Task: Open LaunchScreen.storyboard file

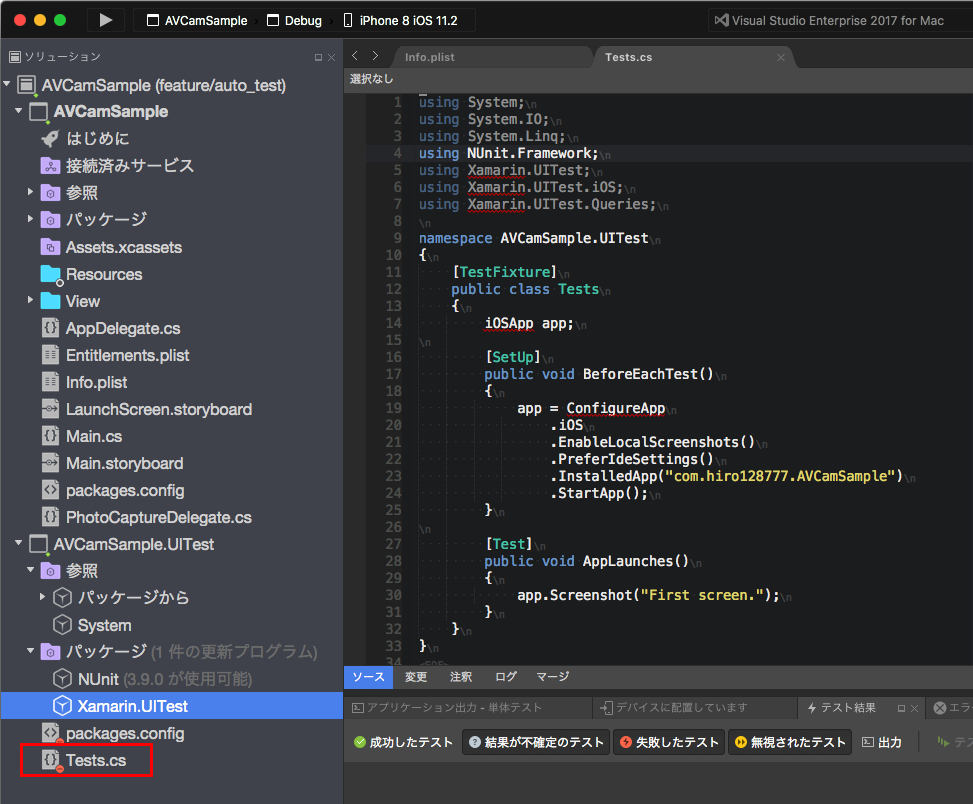Action: click(146, 409)
